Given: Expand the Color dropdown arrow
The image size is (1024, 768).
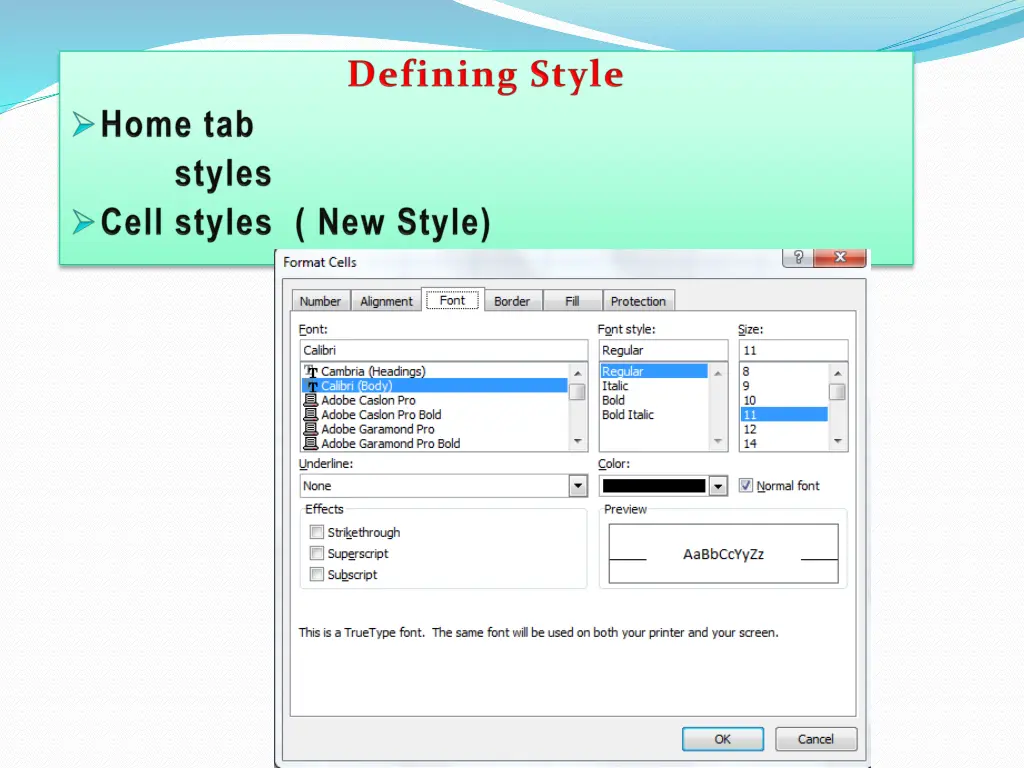Looking at the screenshot, I should 718,486.
